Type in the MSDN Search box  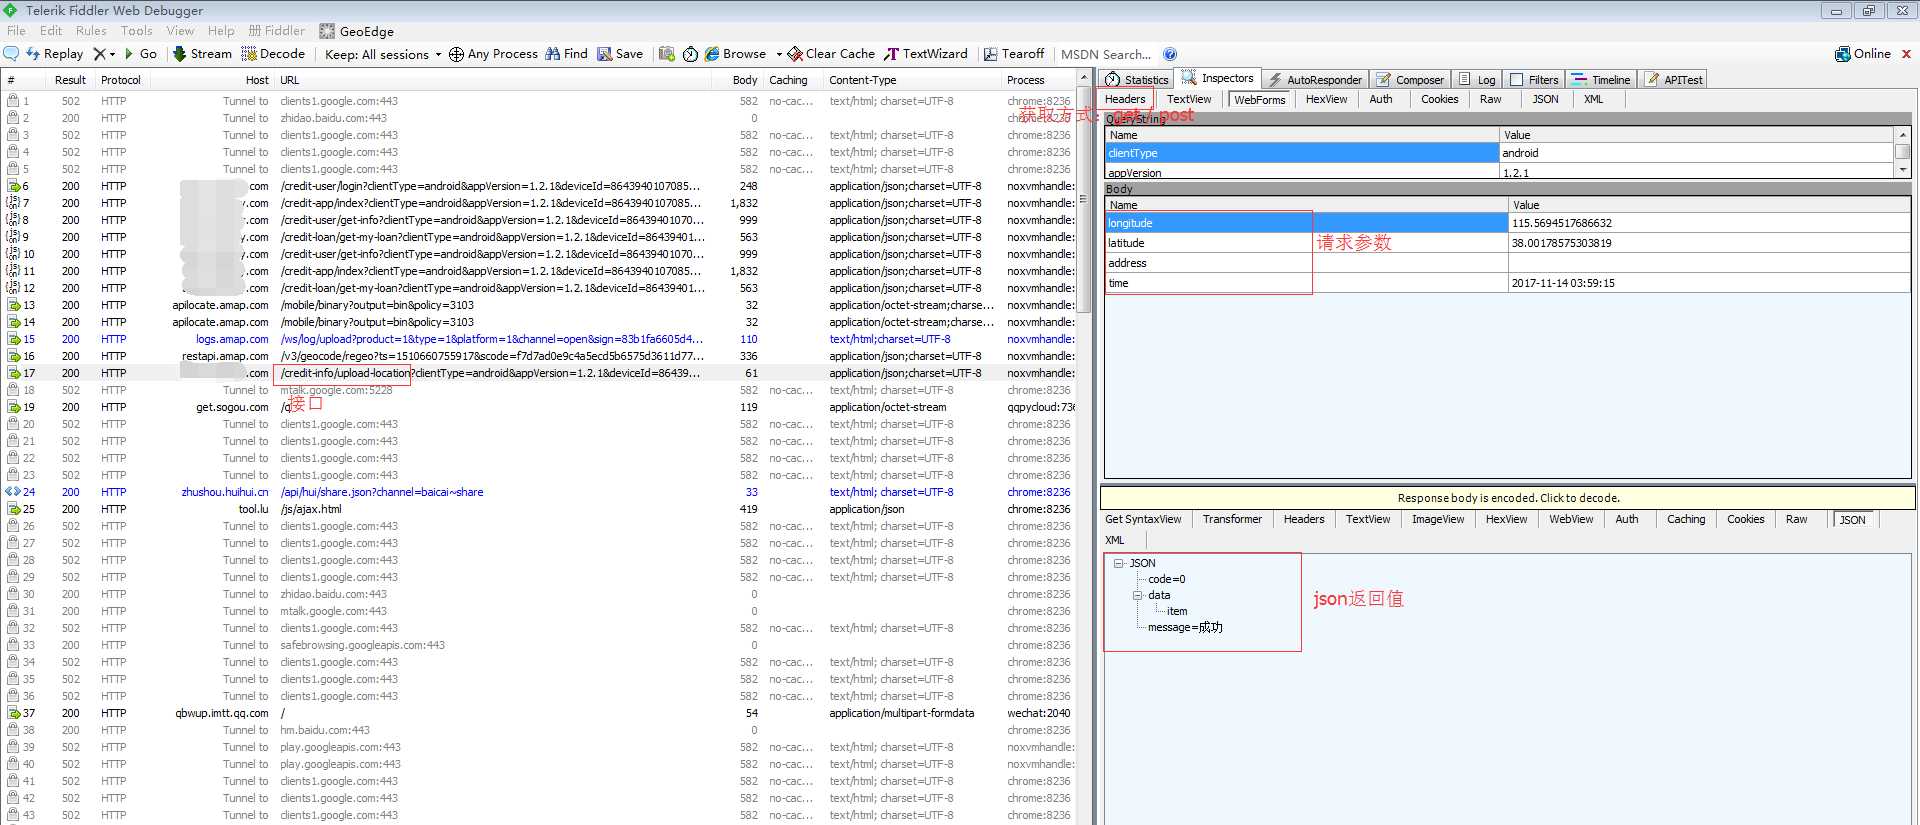(1106, 54)
